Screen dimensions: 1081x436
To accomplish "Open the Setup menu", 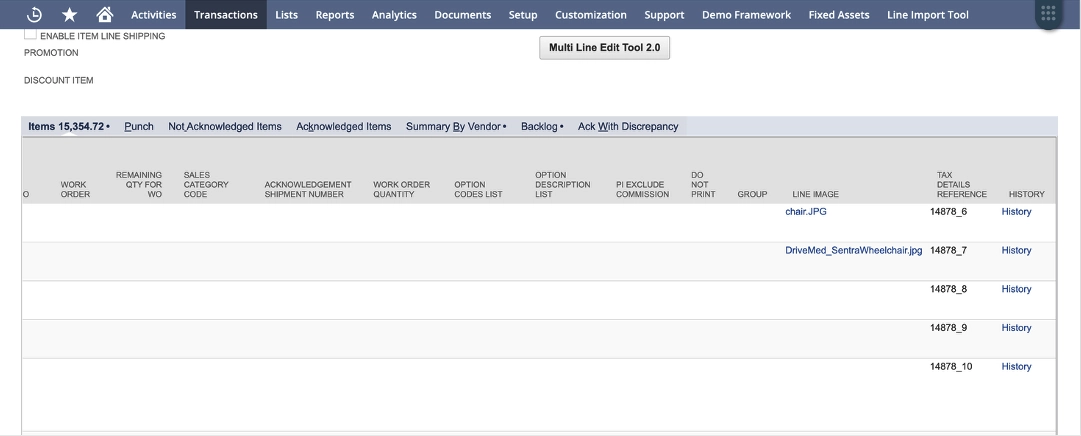I will point(523,14).
